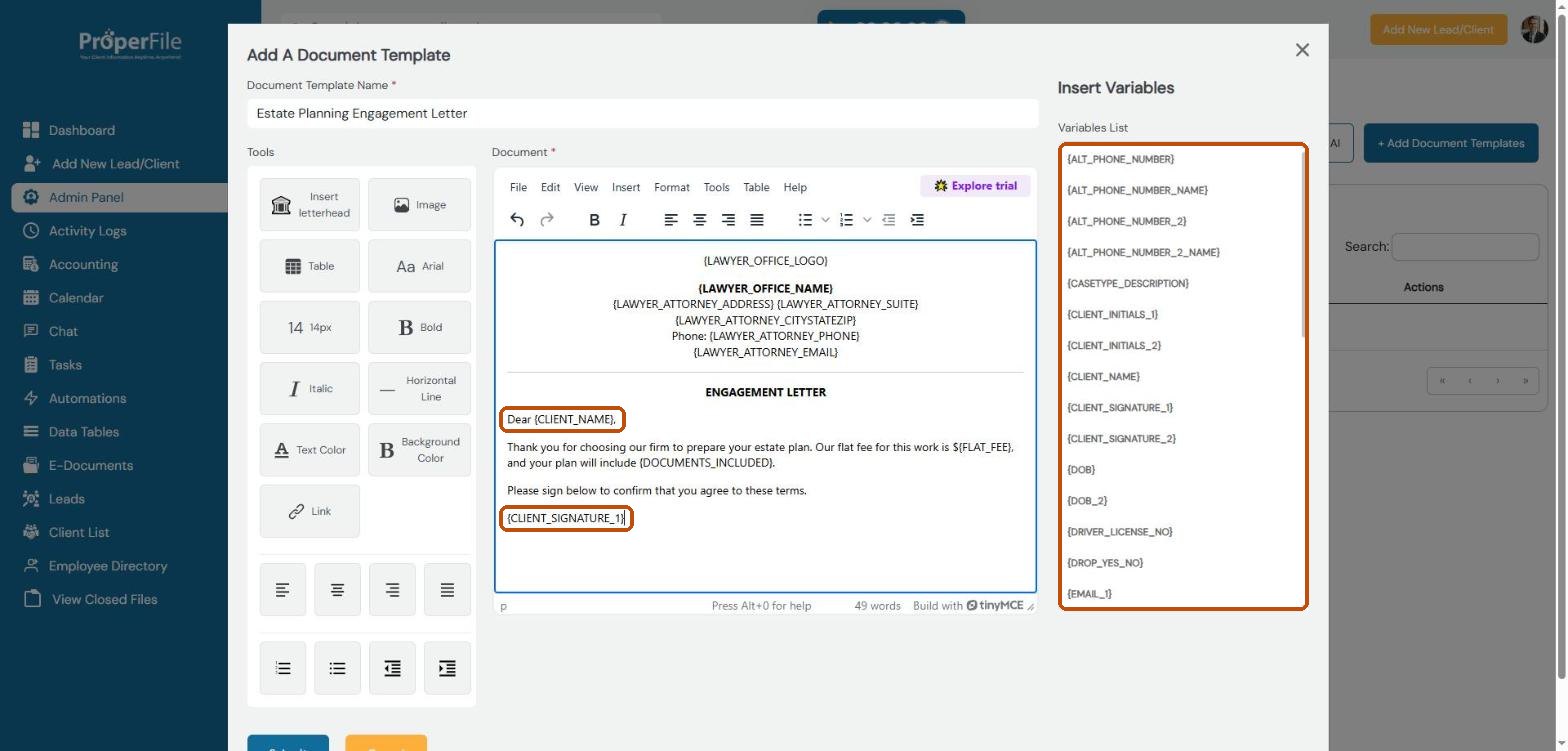Decrease indent from Tools panel
Image resolution: width=1568 pixels, height=751 pixels.
pos(392,668)
